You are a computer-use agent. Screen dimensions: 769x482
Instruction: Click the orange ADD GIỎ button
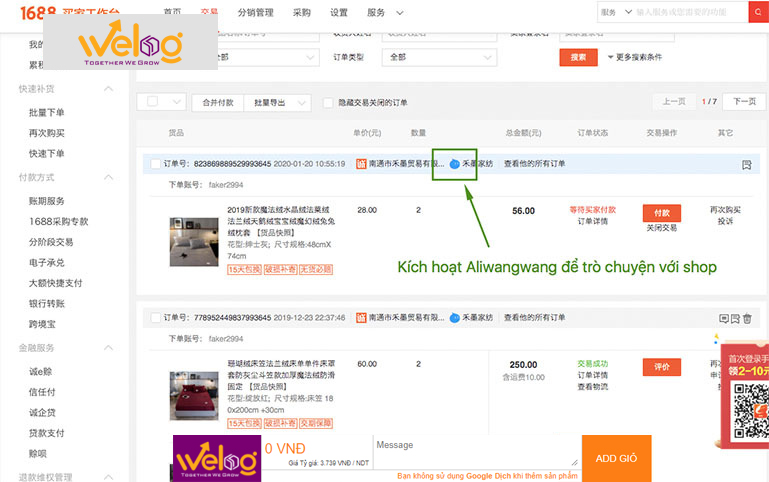point(616,458)
